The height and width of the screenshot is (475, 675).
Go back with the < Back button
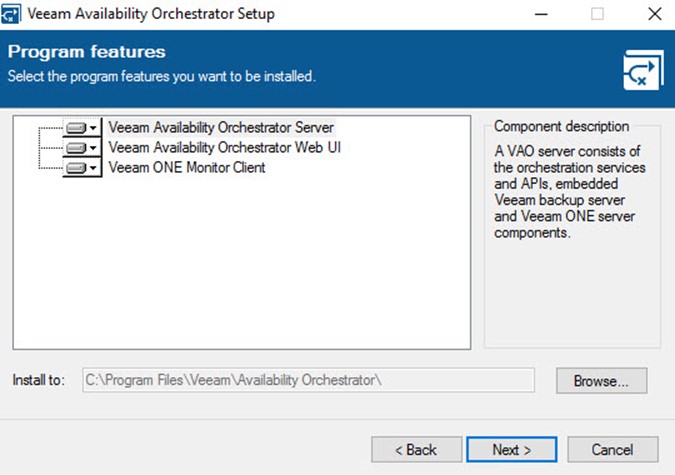(416, 450)
